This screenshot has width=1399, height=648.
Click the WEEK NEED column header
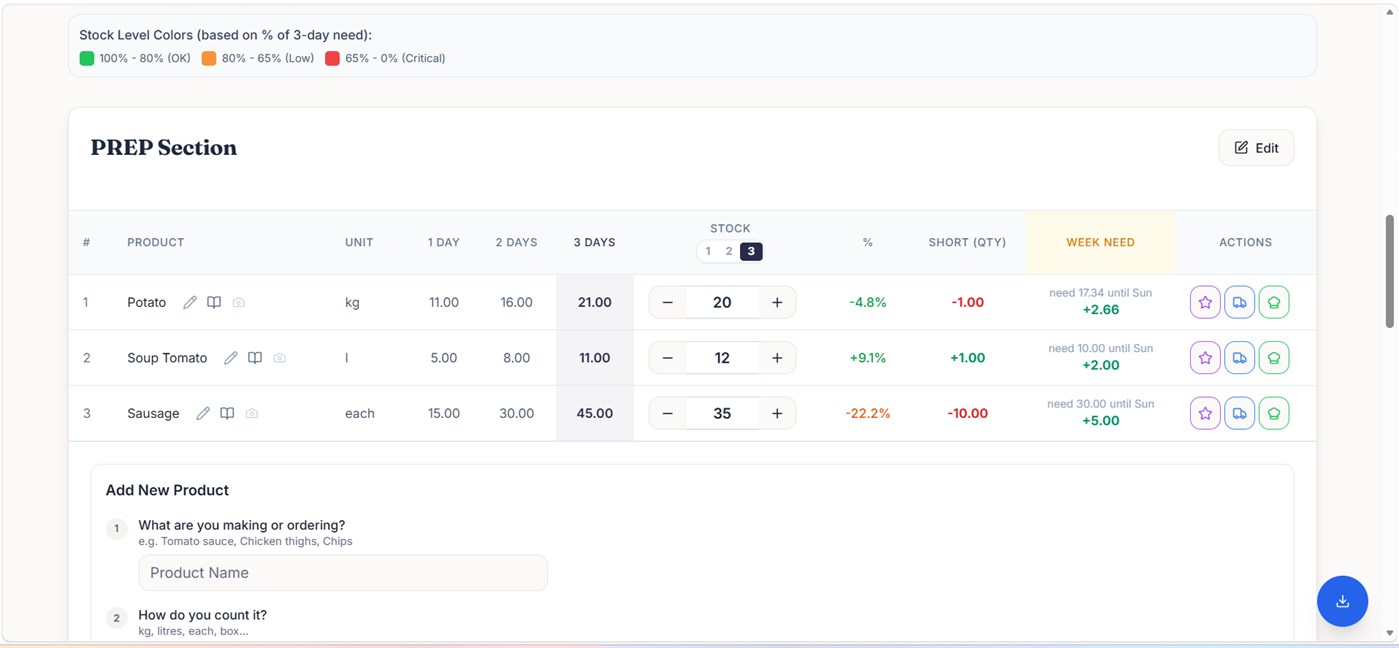click(1100, 242)
